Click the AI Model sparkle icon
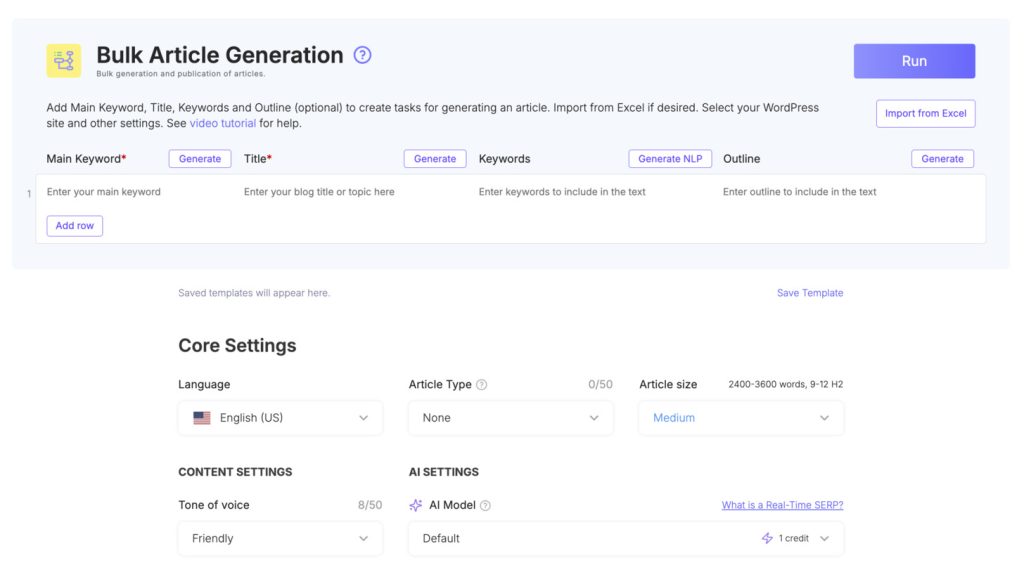The image size is (1024, 577). click(415, 505)
